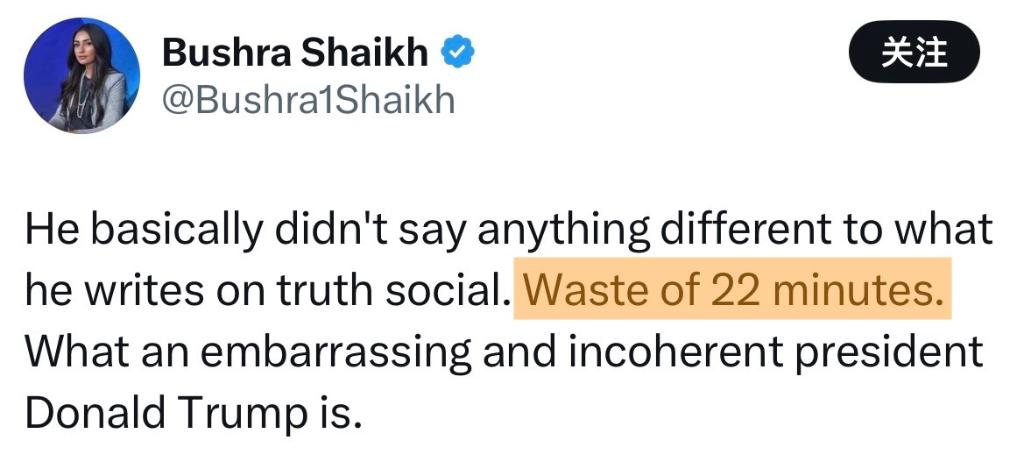Click the word "basically" in the tweet
This screenshot has height=469, width=1024.
click(x=160, y=229)
